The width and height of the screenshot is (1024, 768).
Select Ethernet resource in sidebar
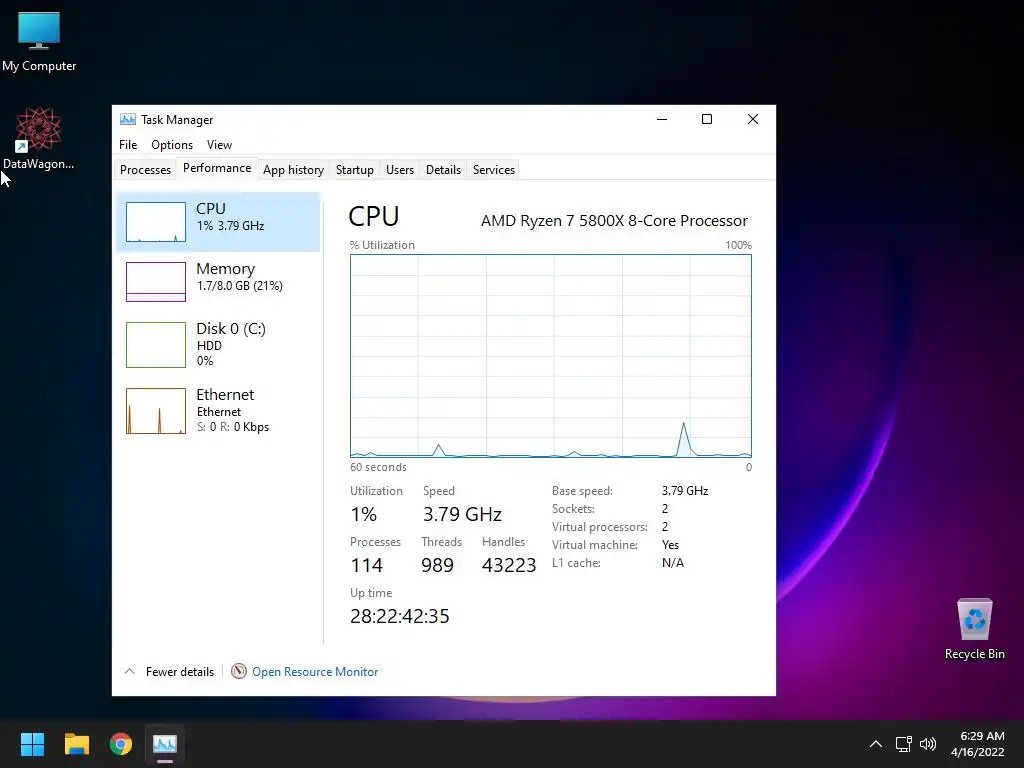click(x=218, y=411)
